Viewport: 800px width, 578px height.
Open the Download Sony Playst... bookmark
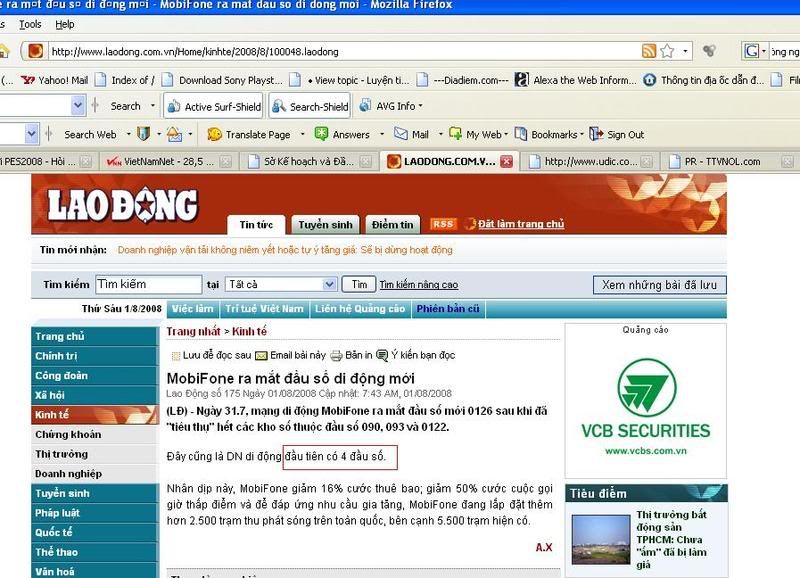click(222, 80)
